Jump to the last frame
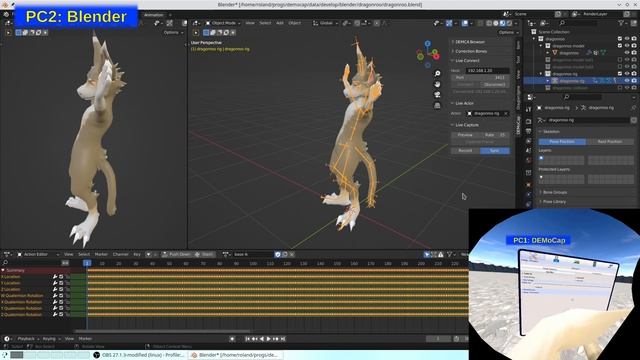The image size is (640, 360). [283, 339]
